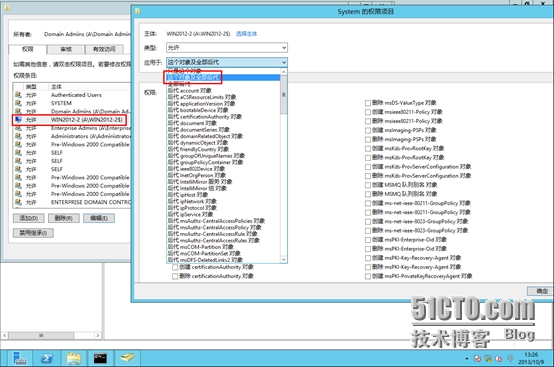
Task: Click the icon beside ENTERPRISE DOMAIN CONTROLLERS entry
Action: pos(18,202)
